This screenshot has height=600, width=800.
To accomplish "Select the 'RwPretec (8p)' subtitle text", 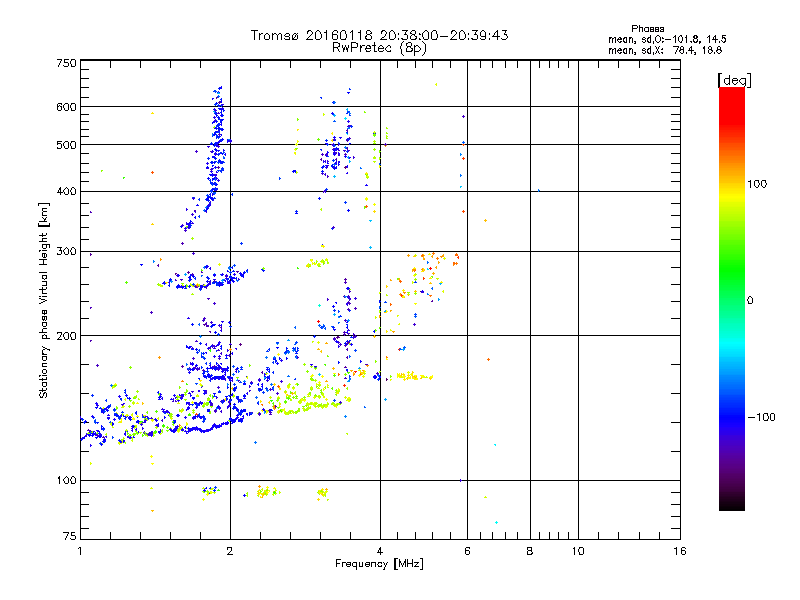I will [379, 48].
